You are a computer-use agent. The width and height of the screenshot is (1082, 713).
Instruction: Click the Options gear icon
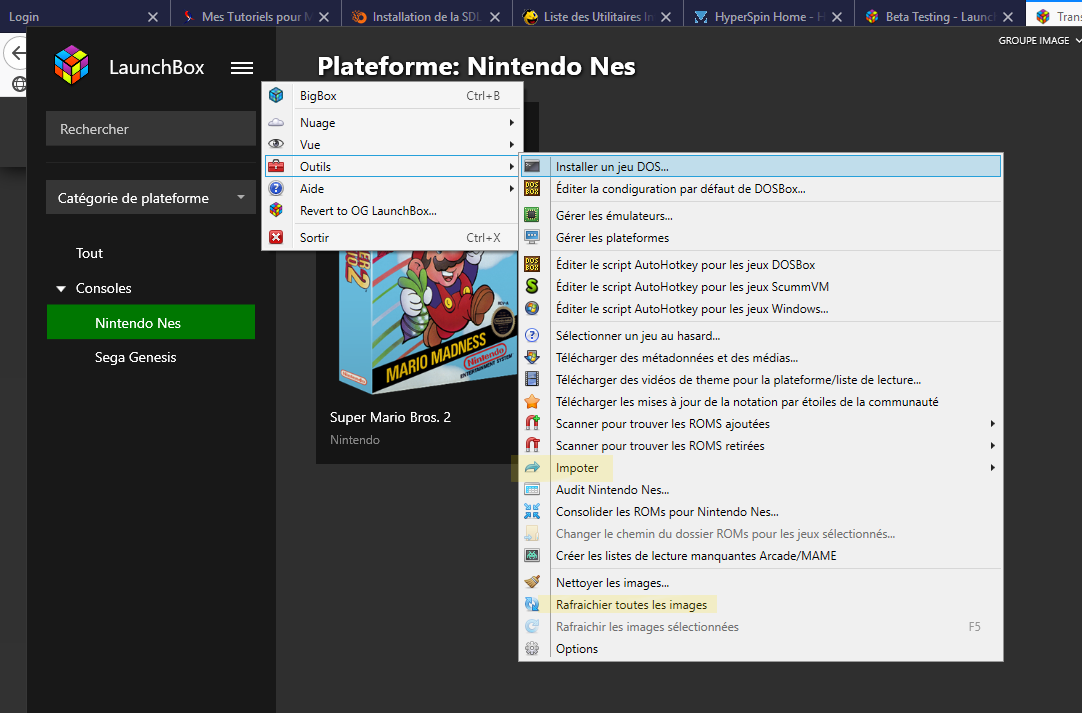[532, 649]
